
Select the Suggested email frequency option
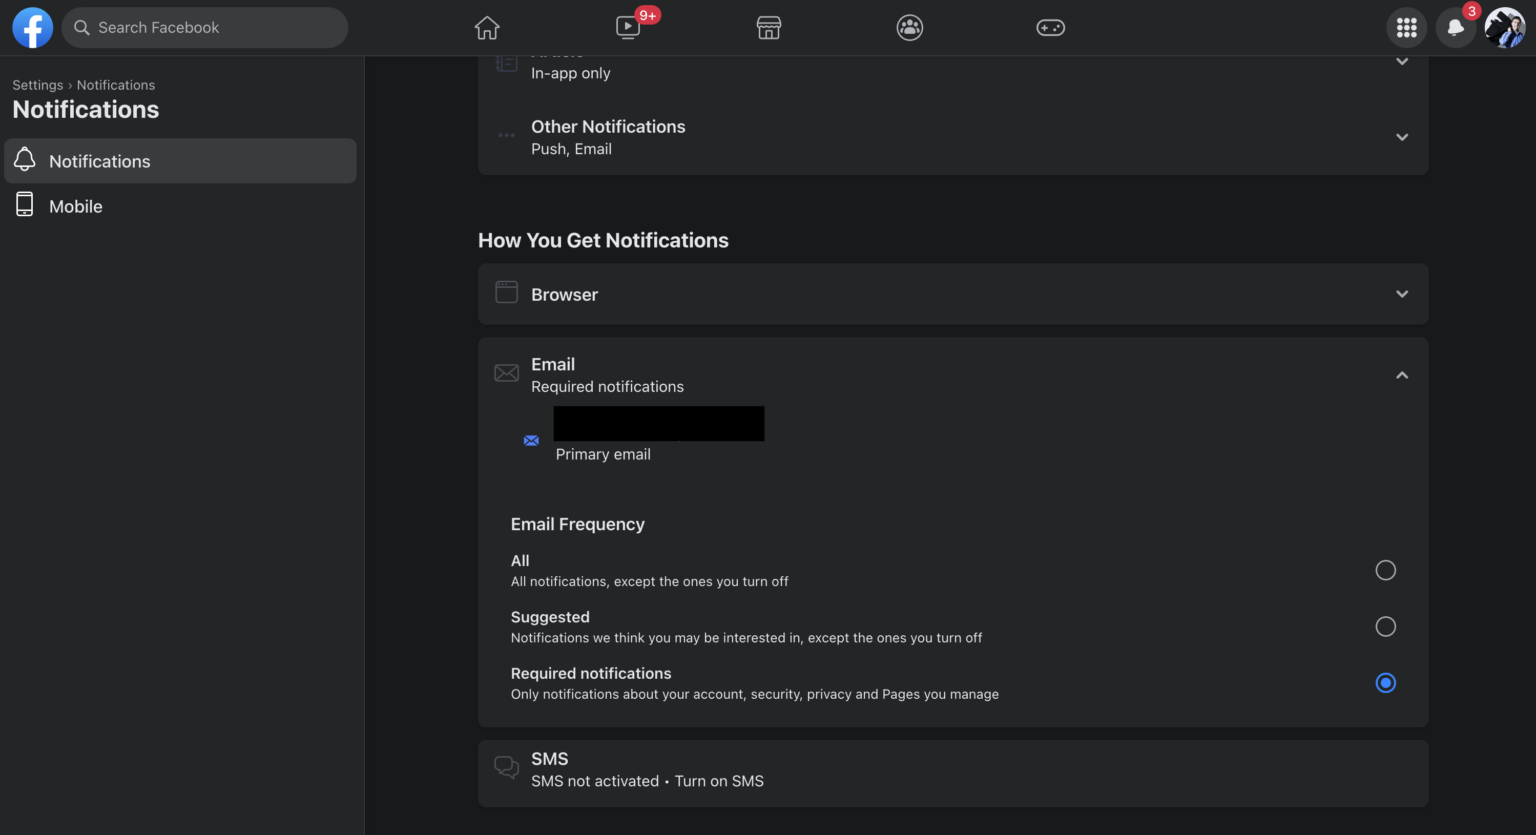[x=1385, y=626]
